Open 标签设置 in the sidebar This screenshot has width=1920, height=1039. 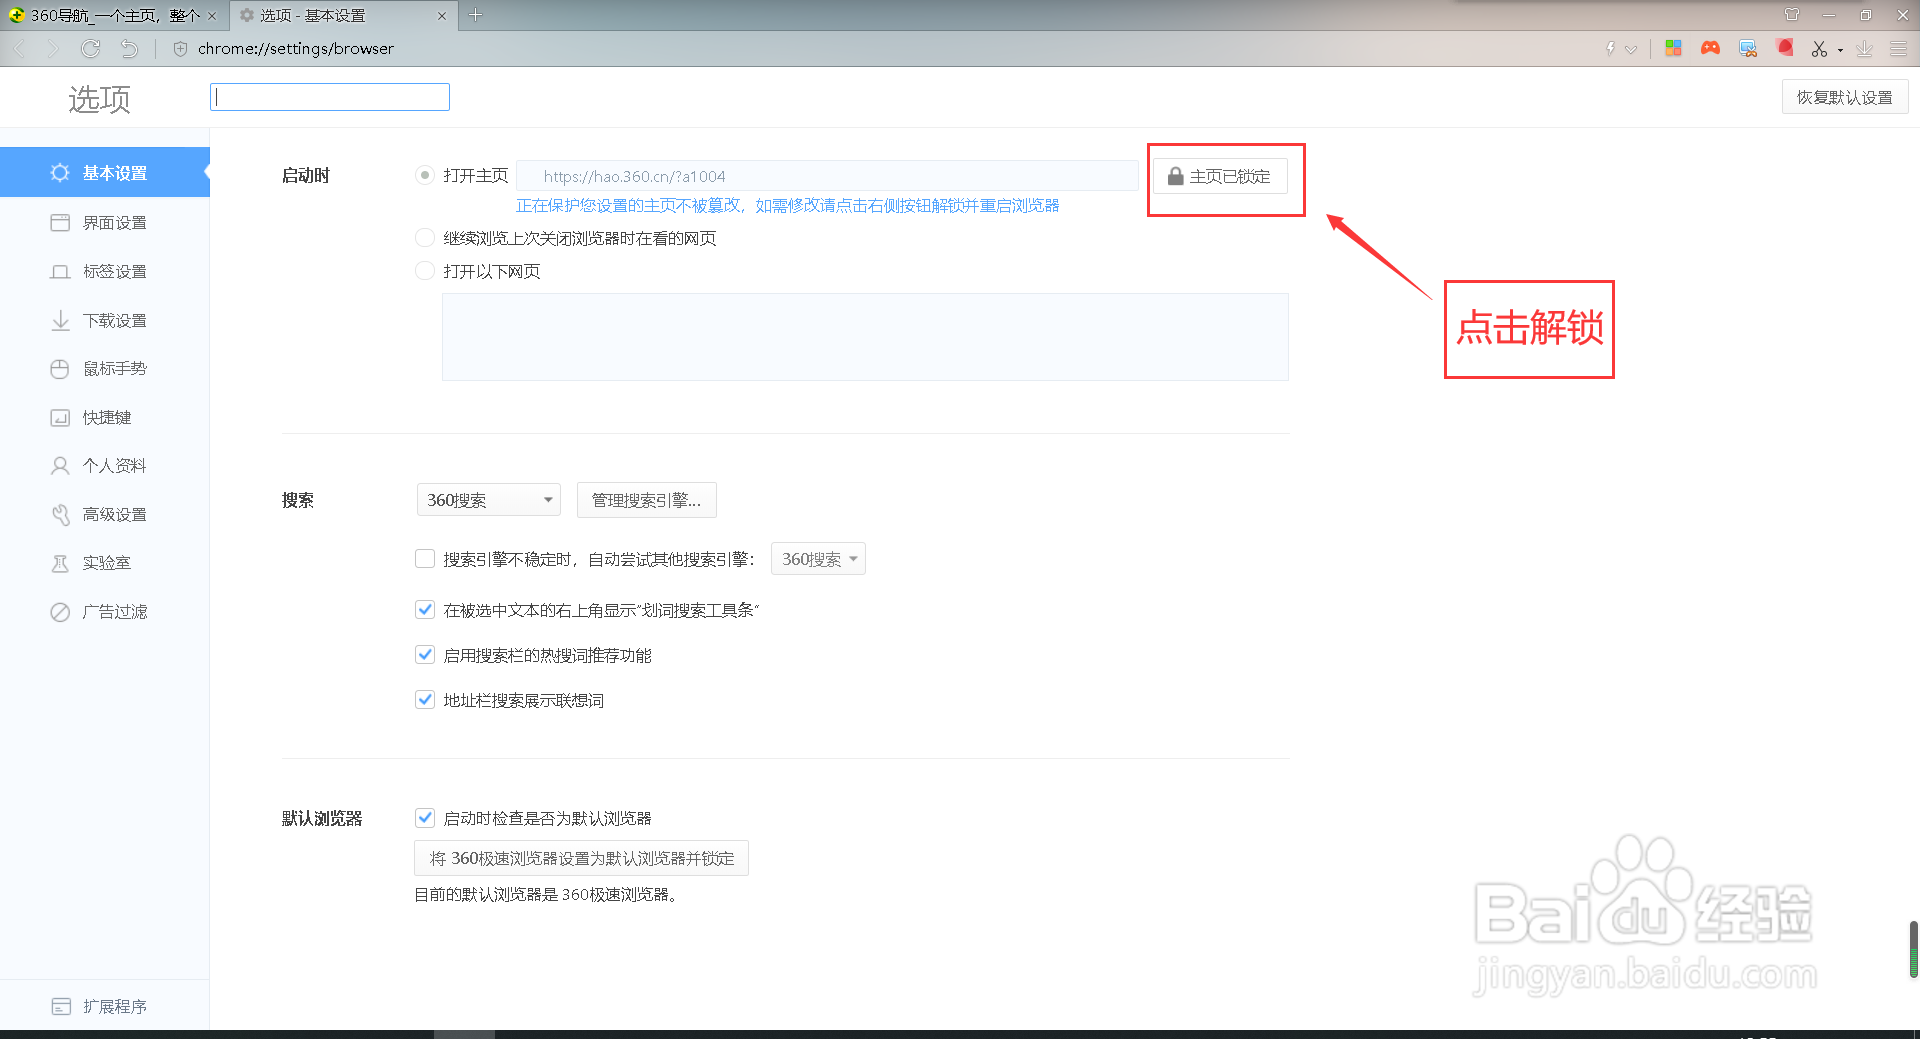coord(105,271)
